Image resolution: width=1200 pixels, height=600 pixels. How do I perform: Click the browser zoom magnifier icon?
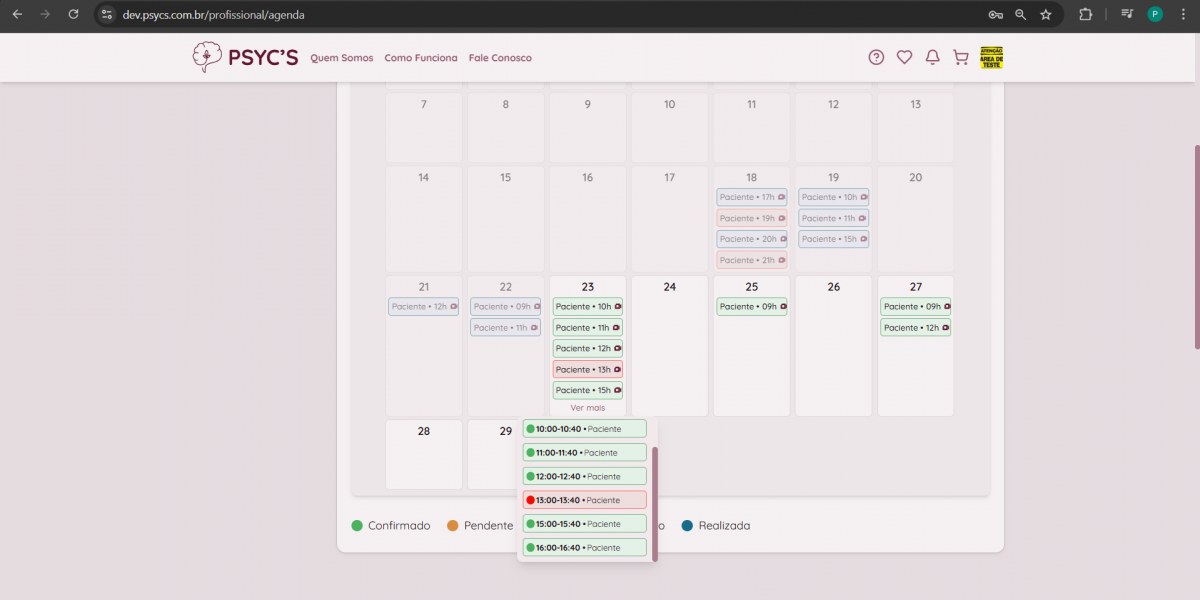coord(1021,15)
